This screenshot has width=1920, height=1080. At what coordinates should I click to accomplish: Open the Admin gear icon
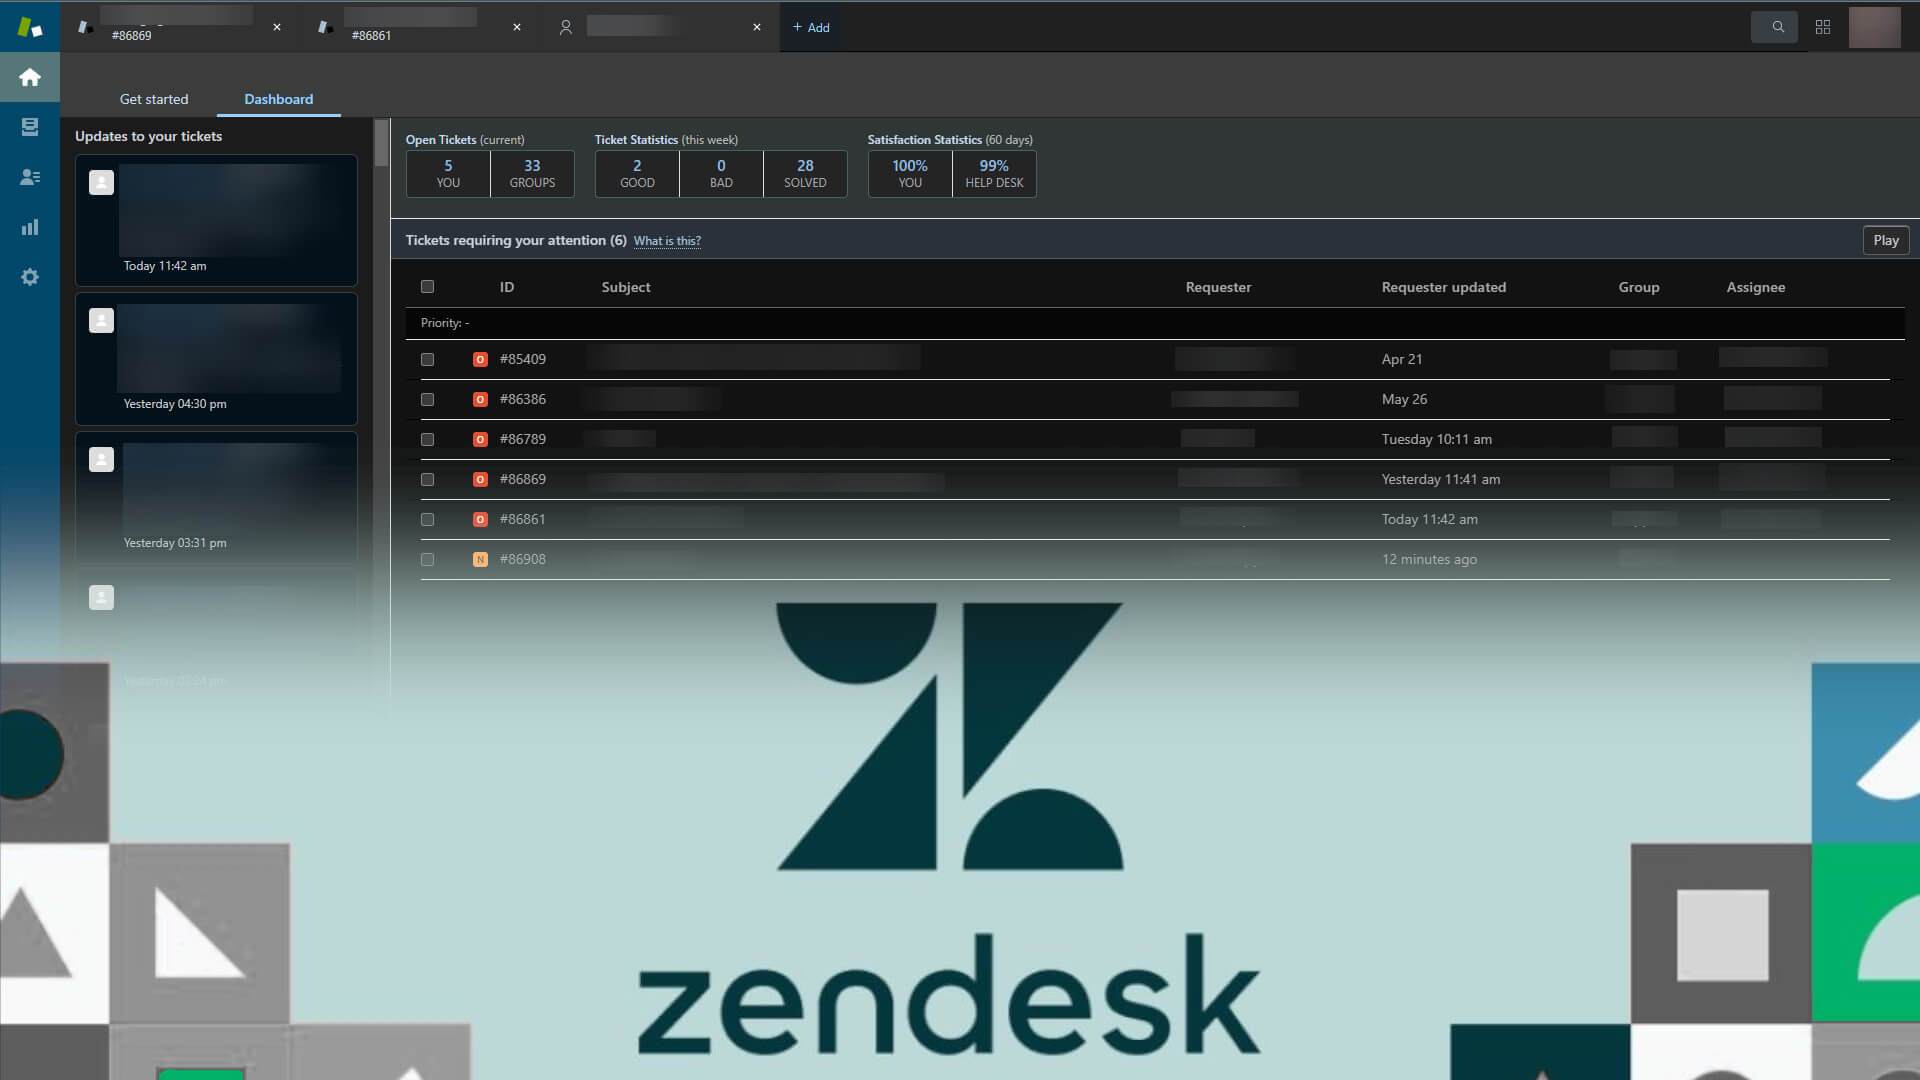pyautogui.click(x=30, y=277)
